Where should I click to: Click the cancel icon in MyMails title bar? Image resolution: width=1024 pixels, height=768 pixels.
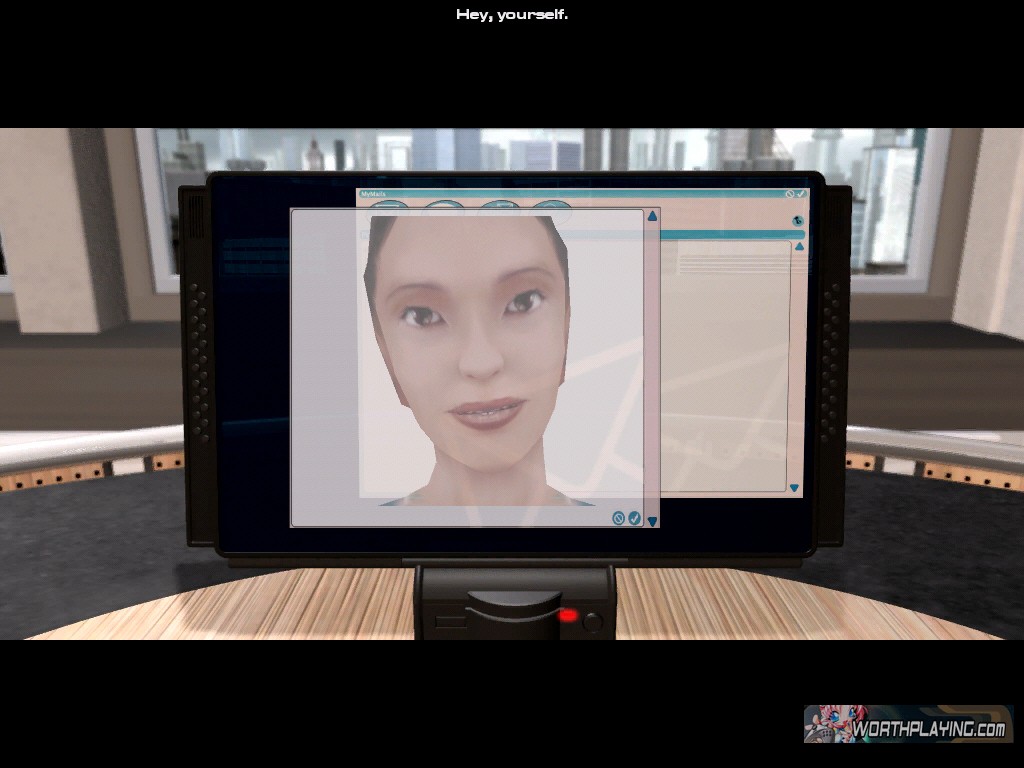[789, 193]
